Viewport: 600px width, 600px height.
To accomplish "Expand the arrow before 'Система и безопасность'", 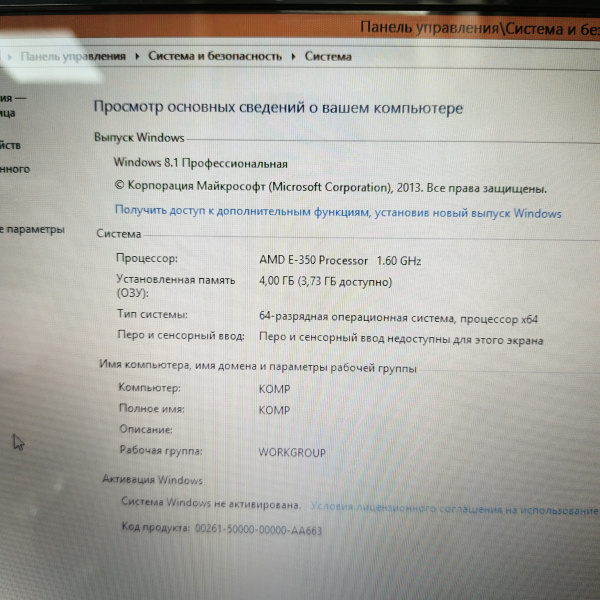I will [139, 57].
